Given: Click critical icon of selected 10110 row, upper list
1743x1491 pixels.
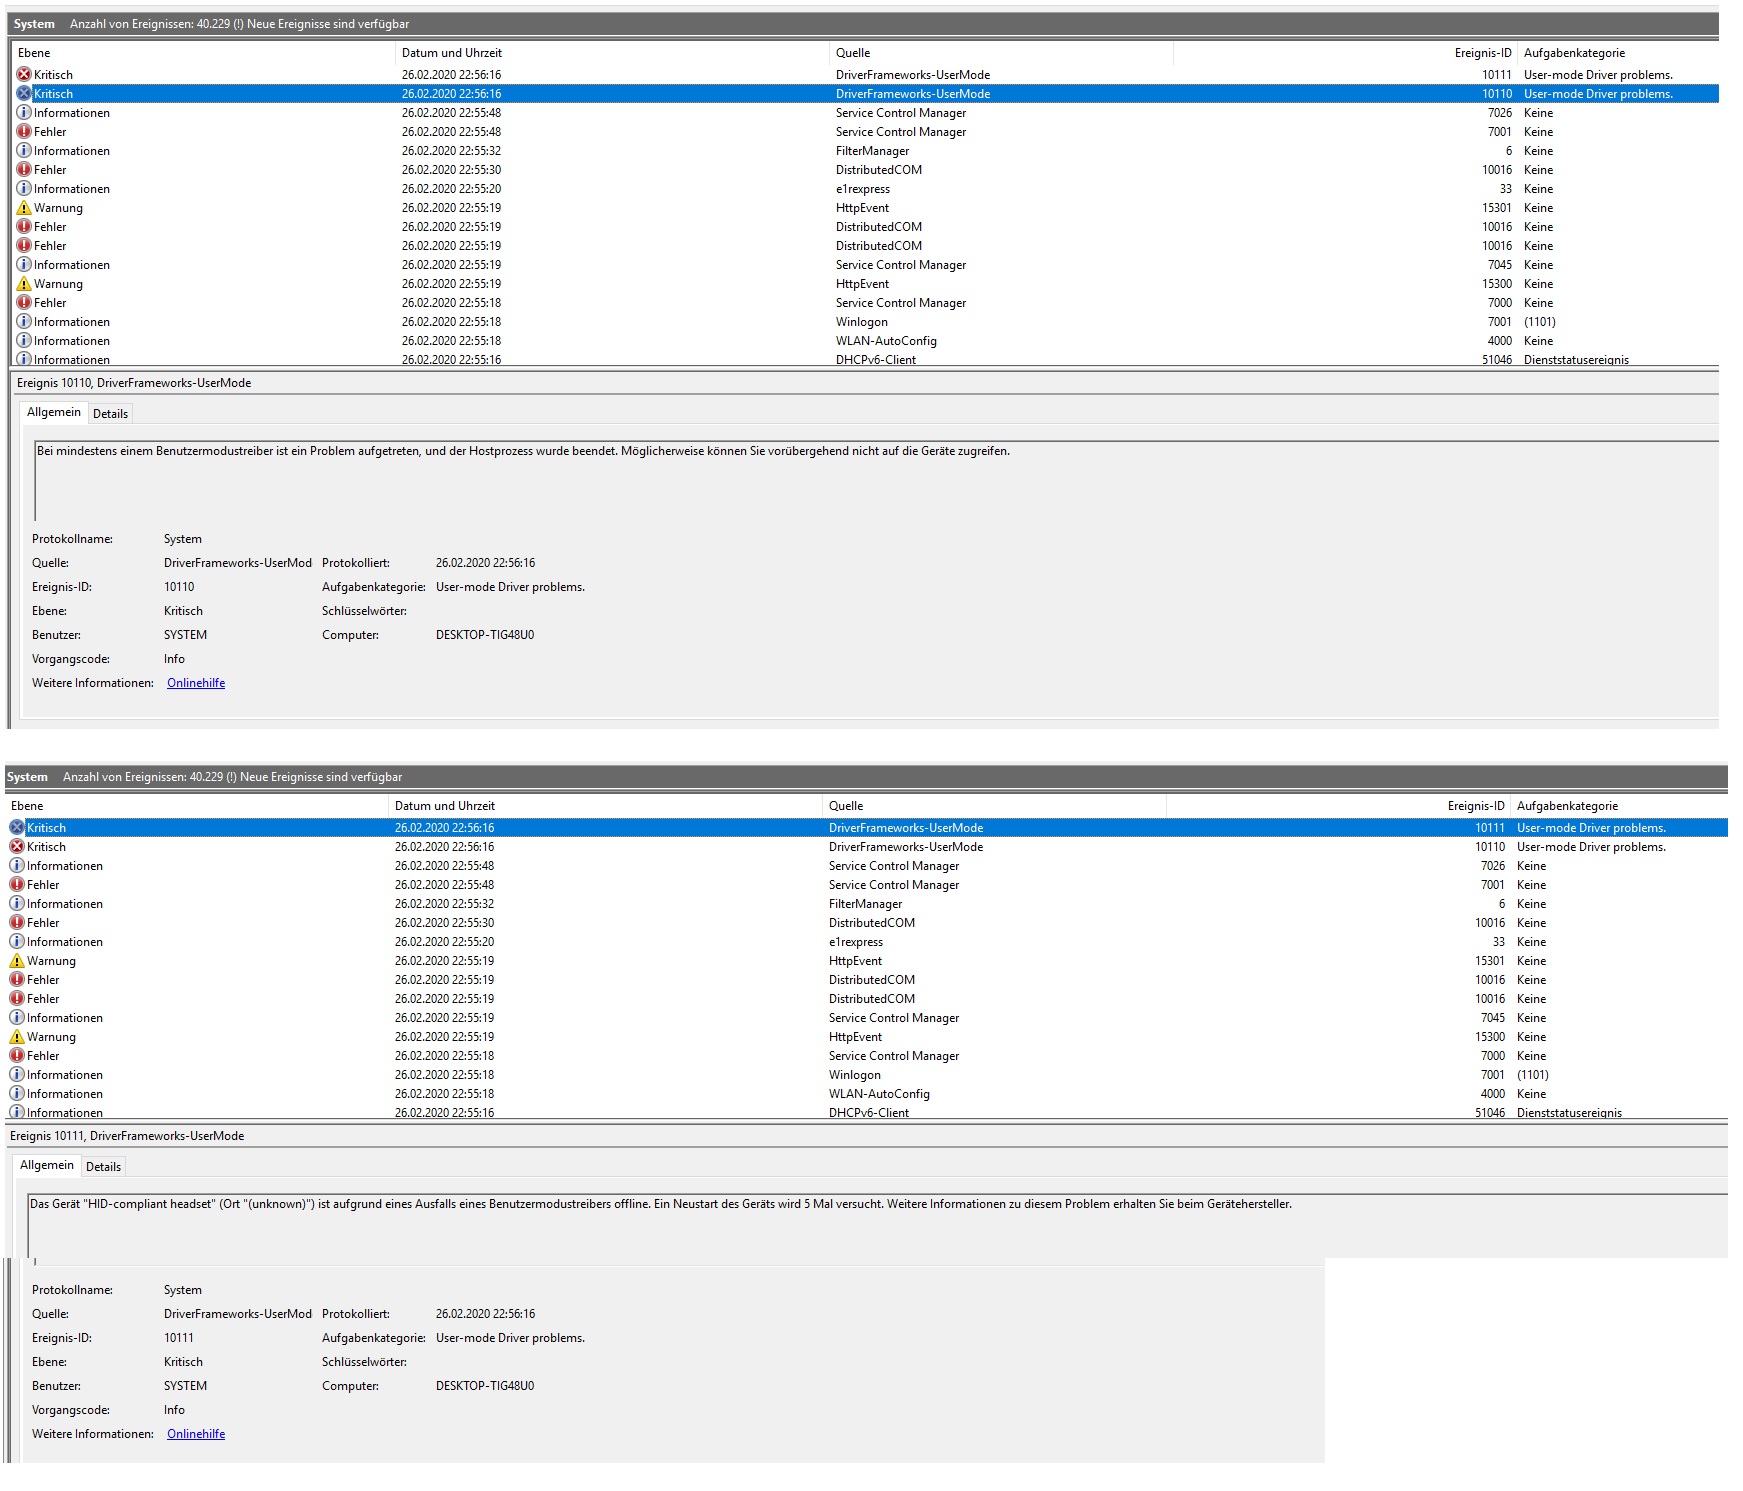Looking at the screenshot, I should click(24, 94).
